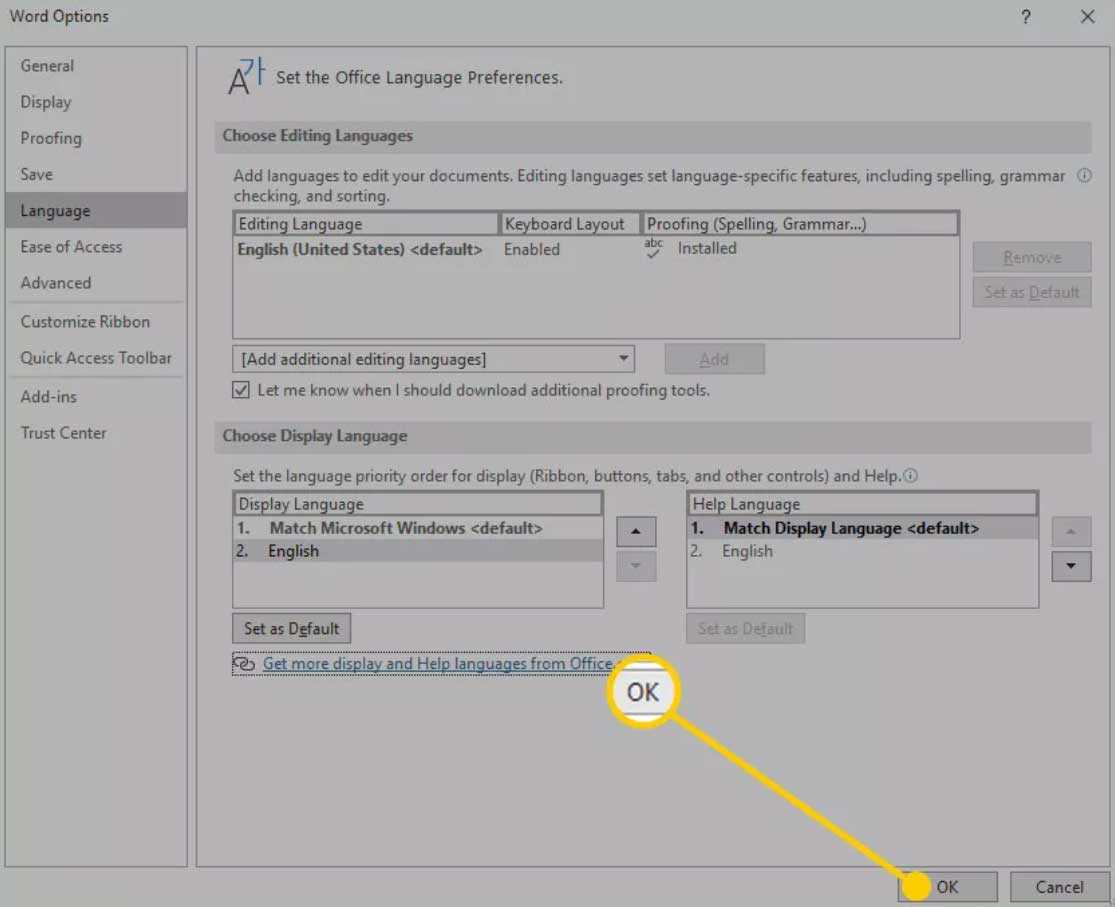
Task: Click Set as Default under Display Language
Action: coord(291,629)
